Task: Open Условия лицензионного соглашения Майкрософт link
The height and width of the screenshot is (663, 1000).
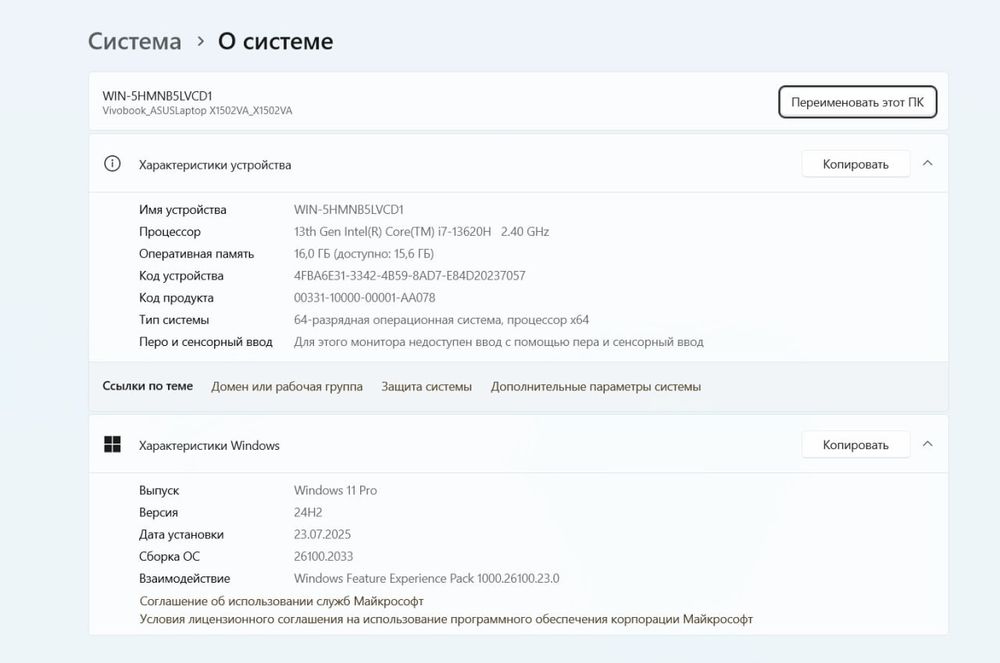Action: point(446,619)
